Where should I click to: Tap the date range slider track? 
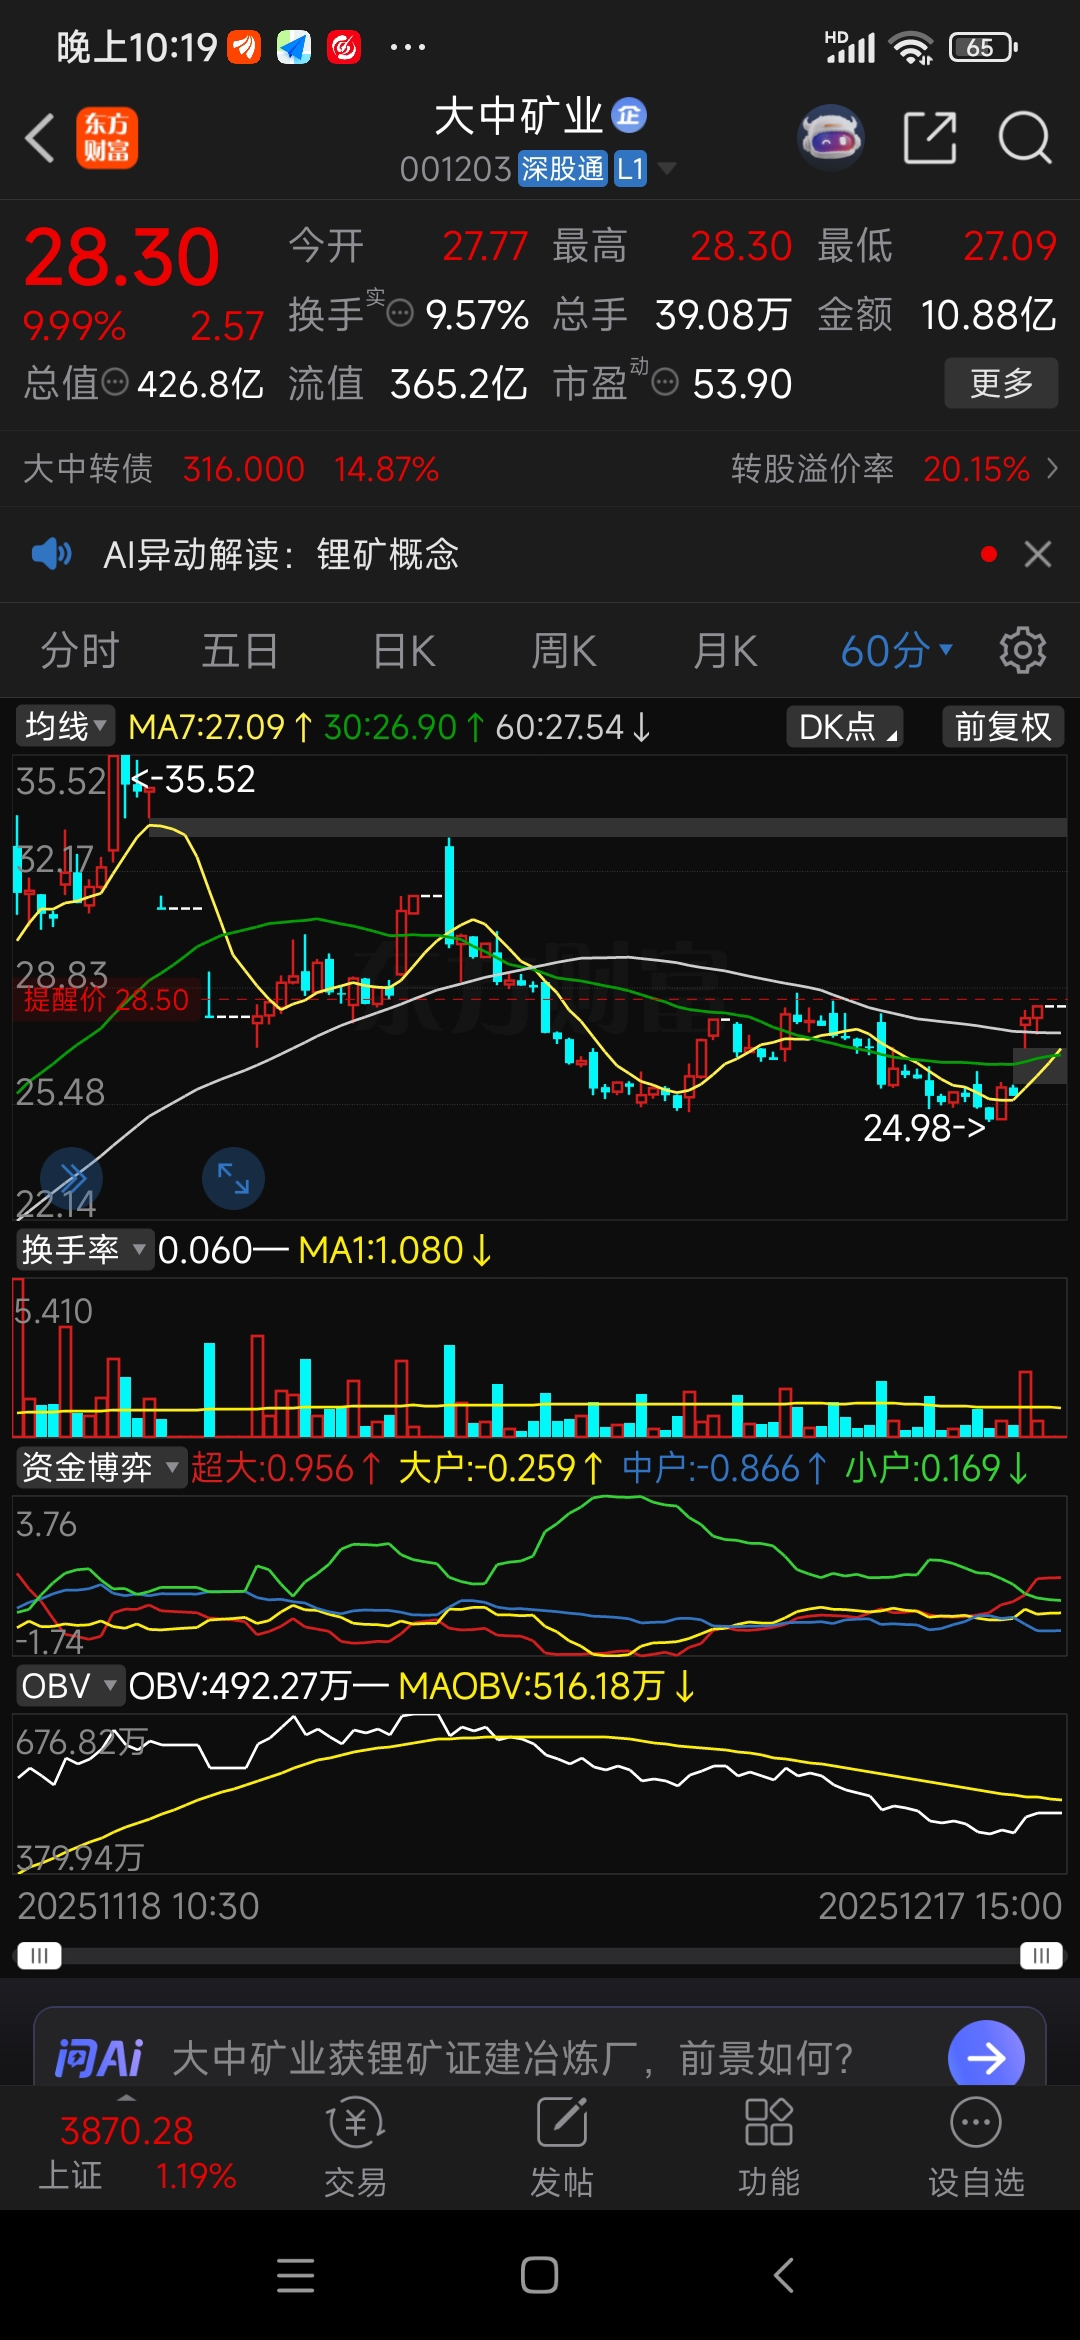(540, 1955)
